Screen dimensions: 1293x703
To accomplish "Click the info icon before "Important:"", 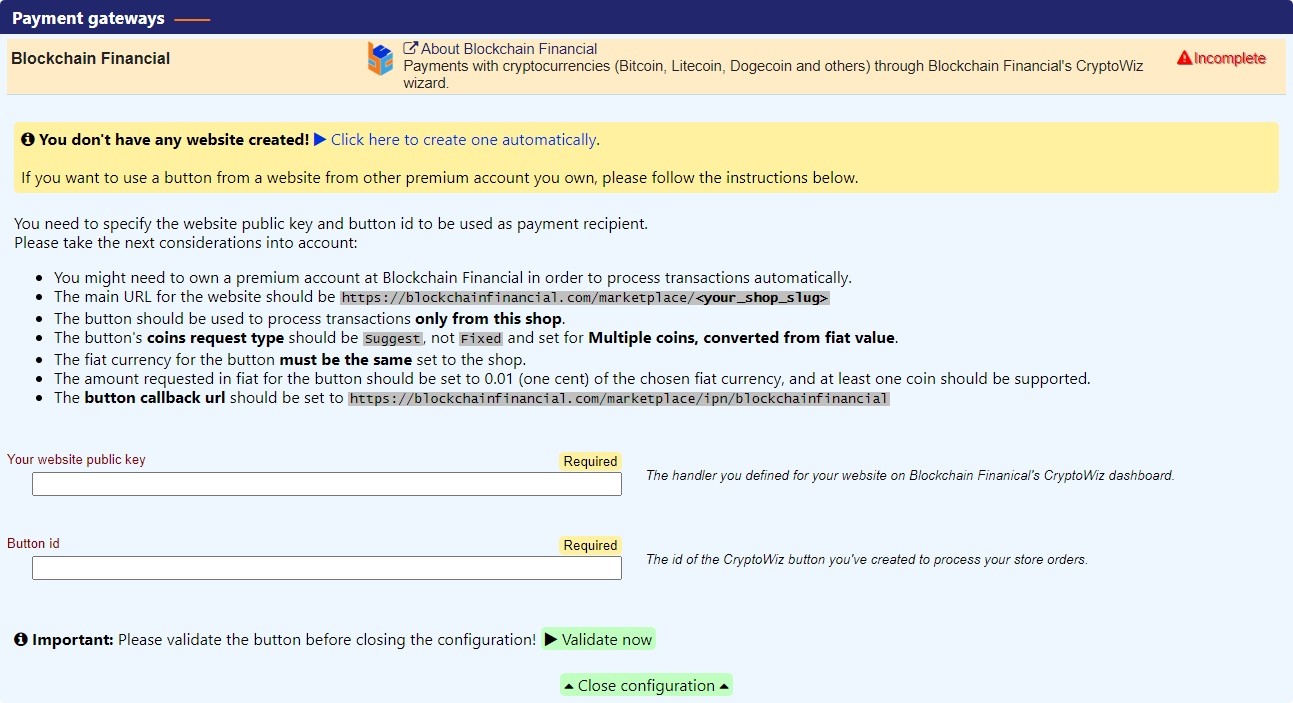I will pos(21,640).
